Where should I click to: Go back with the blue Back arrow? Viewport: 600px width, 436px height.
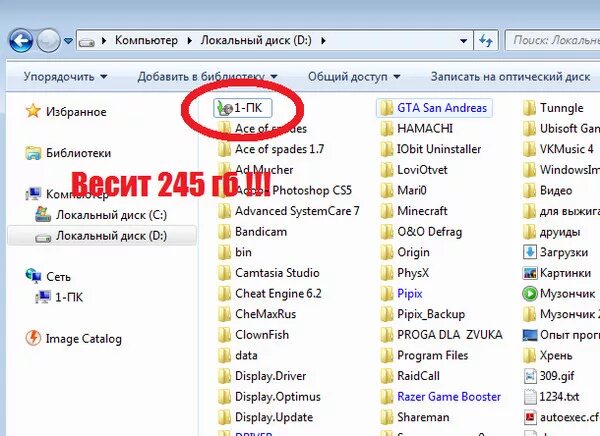pyautogui.click(x=20, y=41)
